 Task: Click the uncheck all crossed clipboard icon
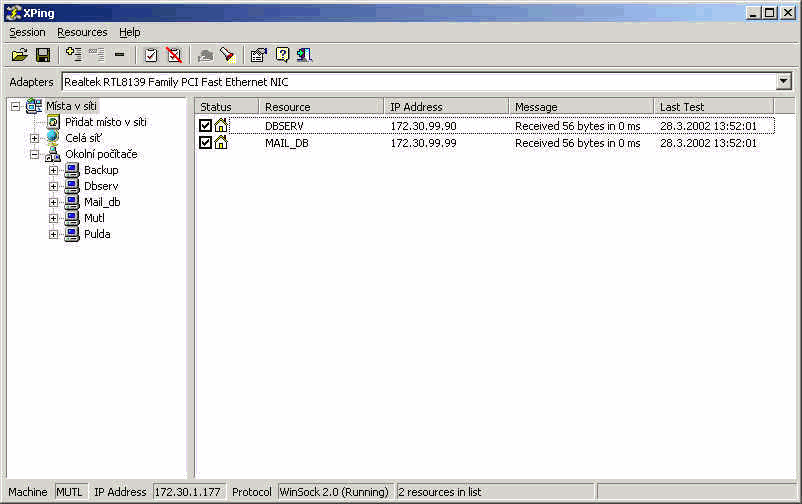[x=174, y=55]
